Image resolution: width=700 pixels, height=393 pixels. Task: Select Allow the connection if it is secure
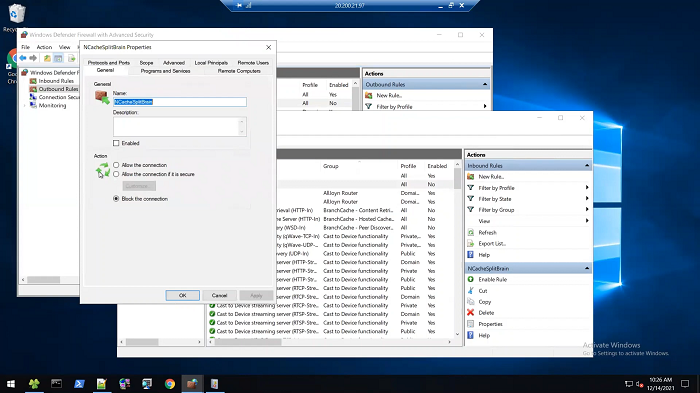[116, 174]
